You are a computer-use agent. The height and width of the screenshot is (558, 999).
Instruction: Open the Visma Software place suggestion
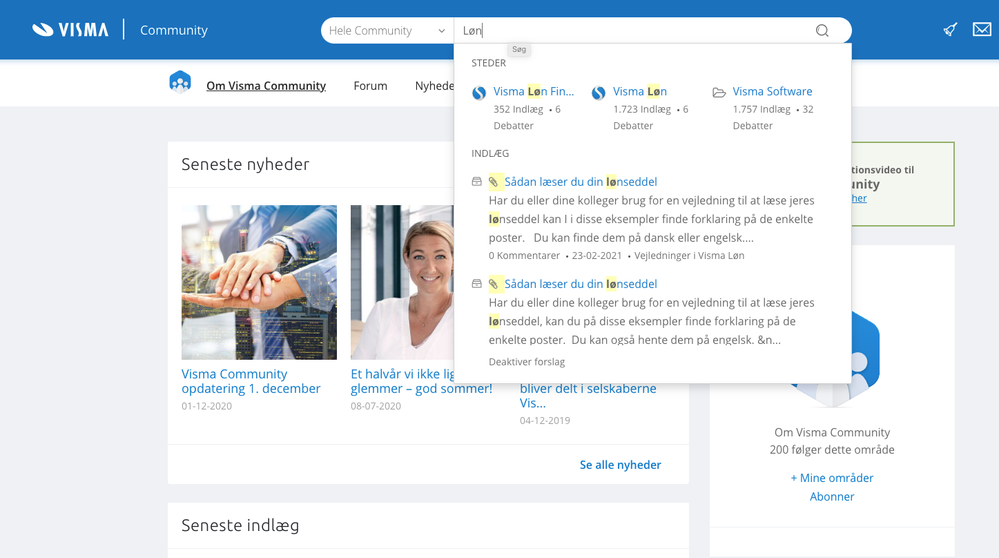[772, 91]
